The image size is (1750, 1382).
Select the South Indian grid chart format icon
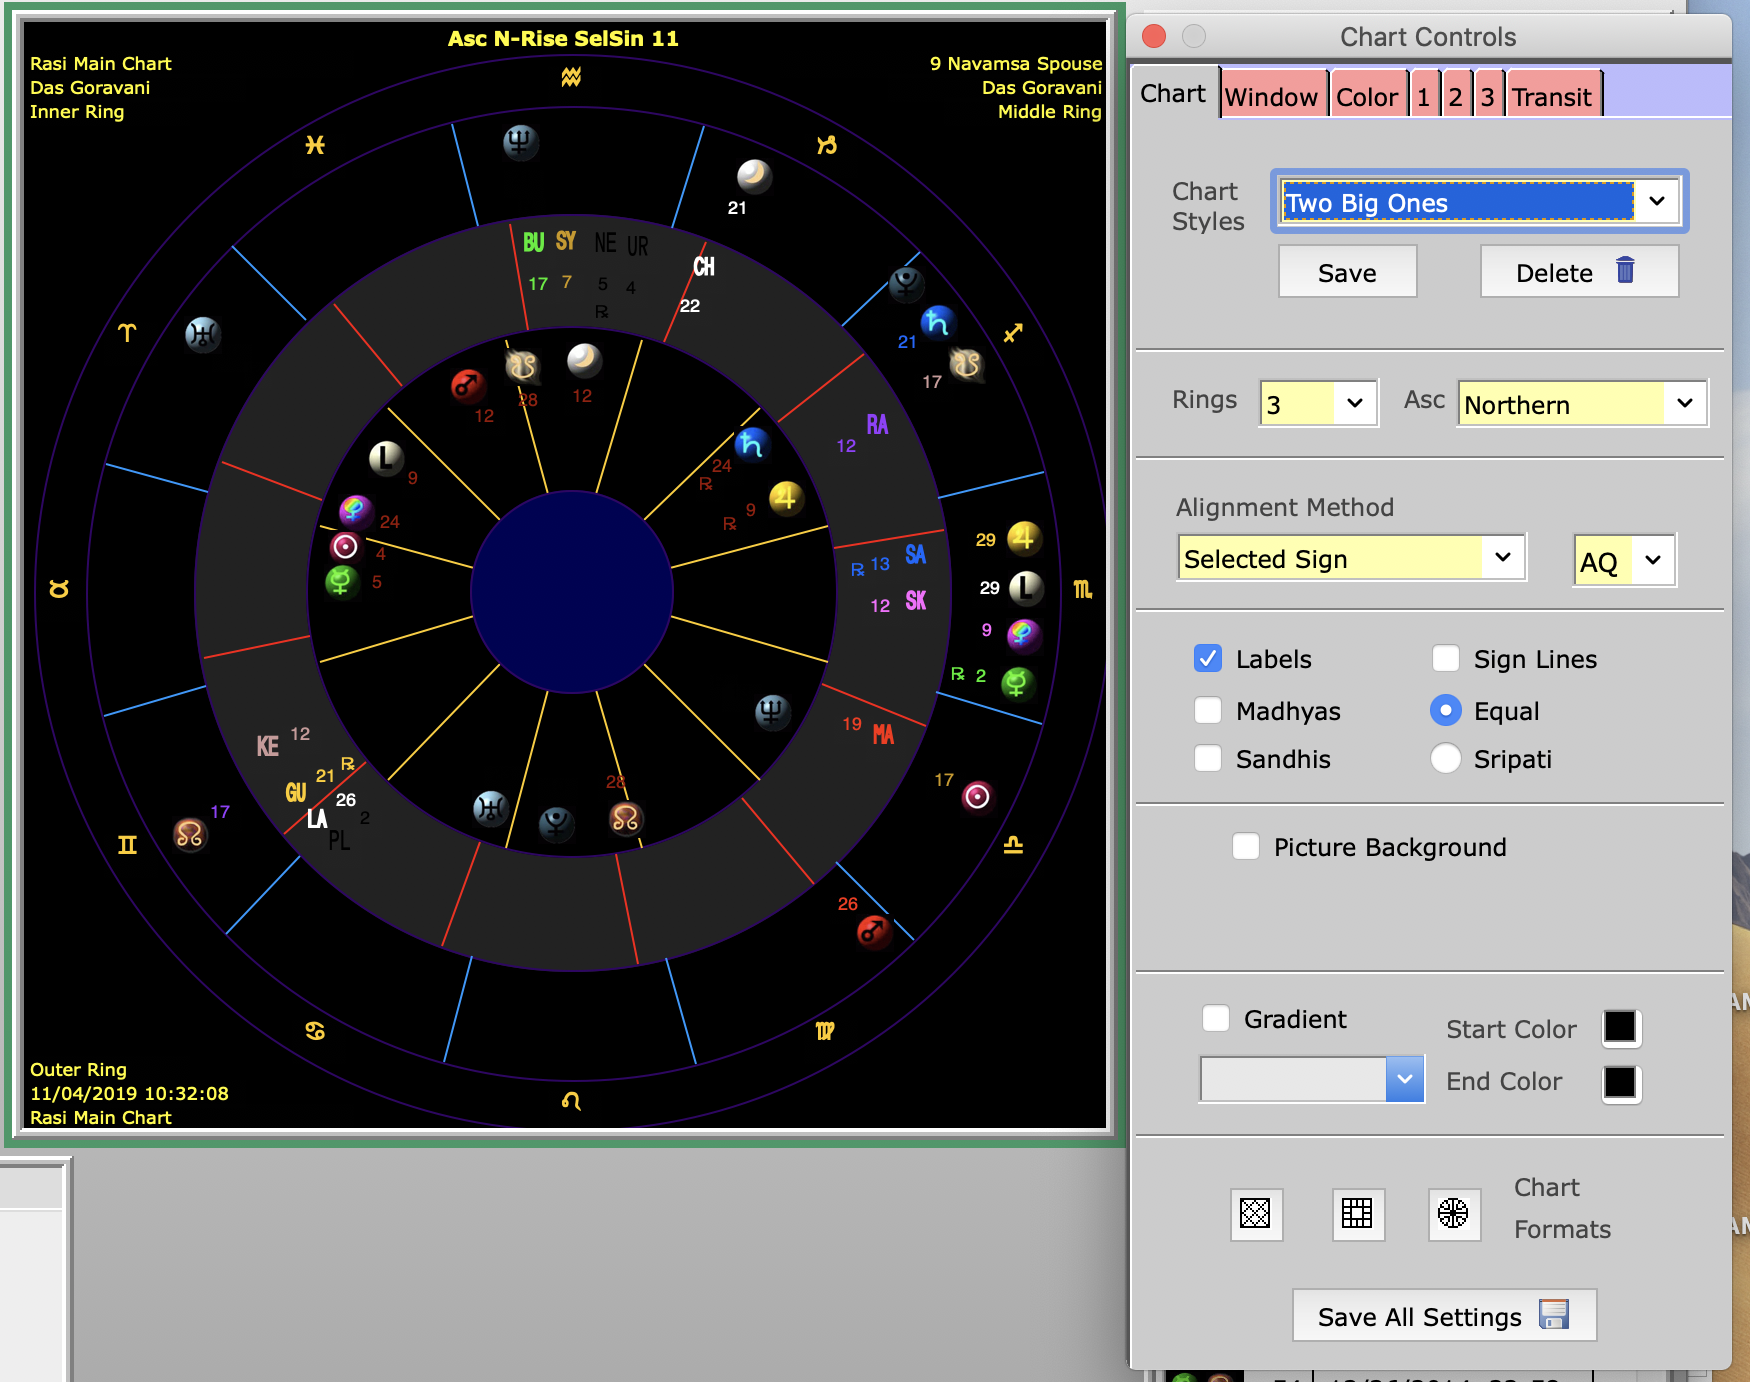(1357, 1213)
